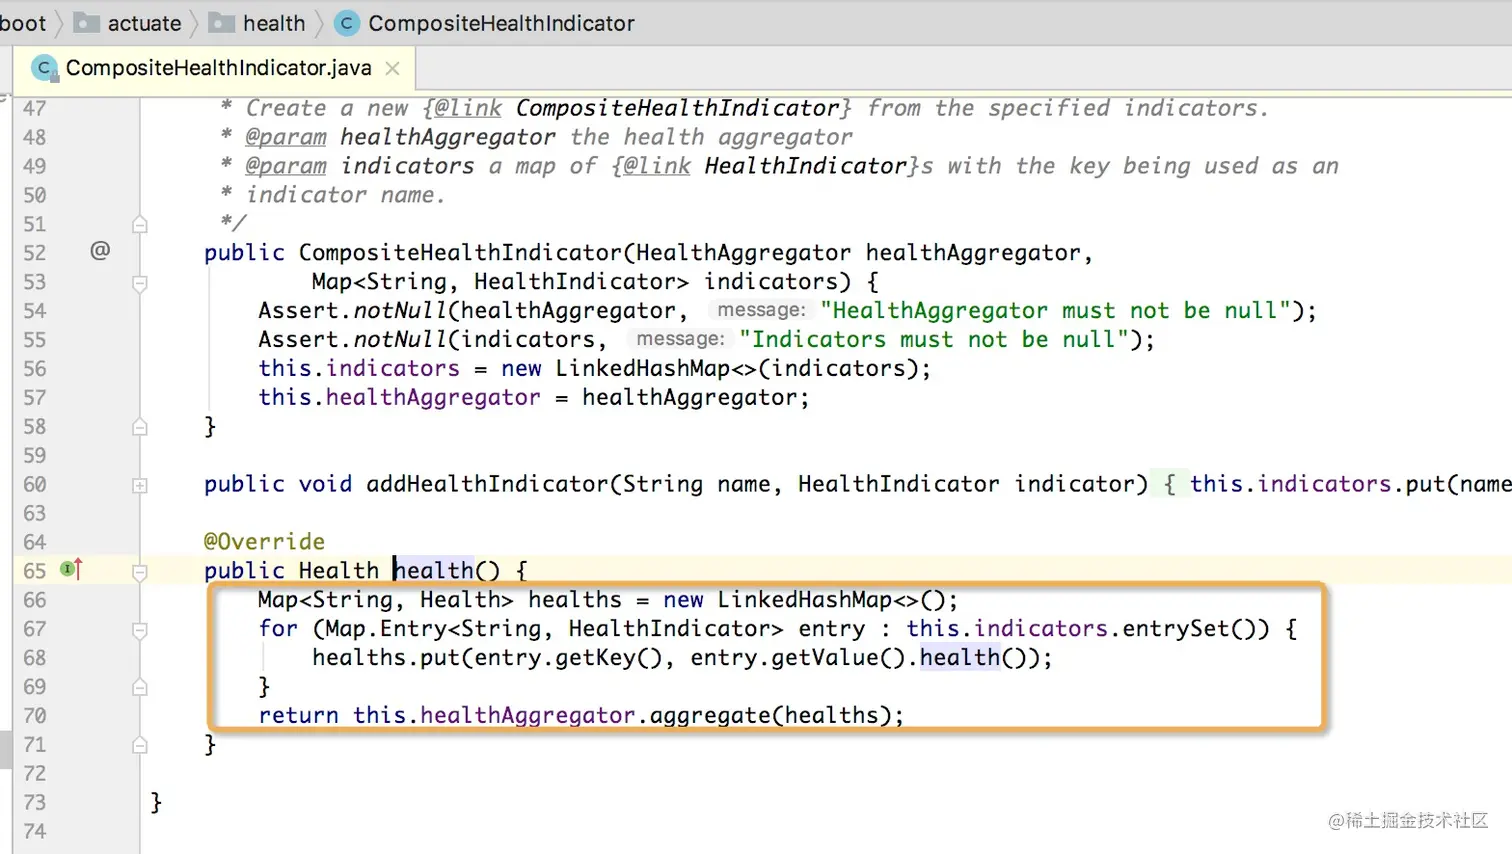Click line number 56 in the gutter

click(34, 369)
